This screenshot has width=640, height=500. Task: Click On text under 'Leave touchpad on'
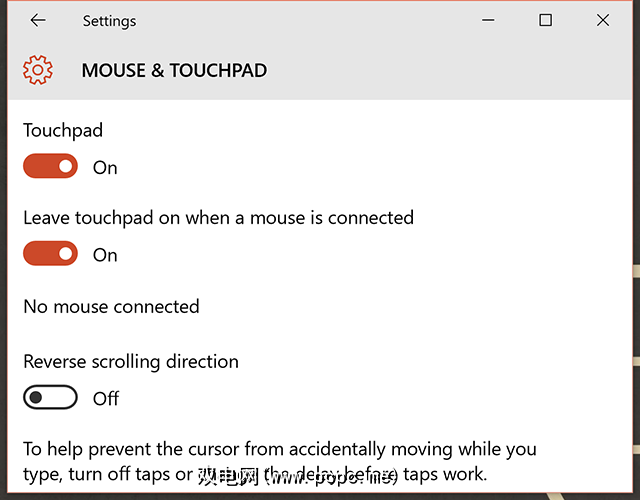coord(105,255)
